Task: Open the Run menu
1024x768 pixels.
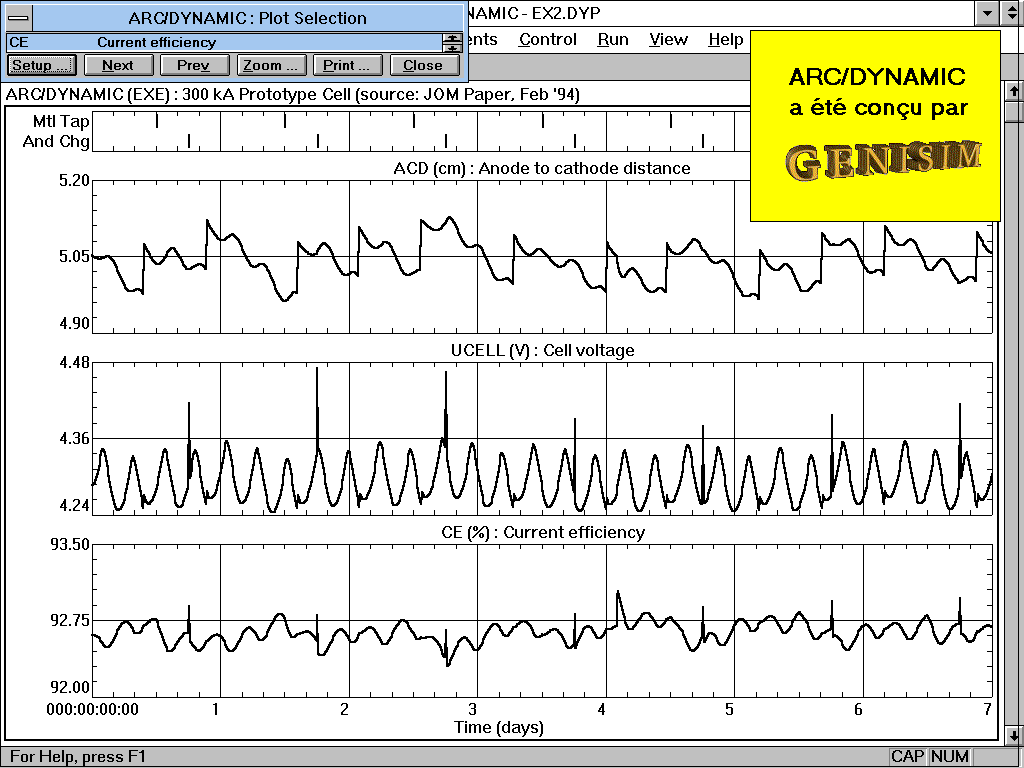Action: [x=613, y=40]
